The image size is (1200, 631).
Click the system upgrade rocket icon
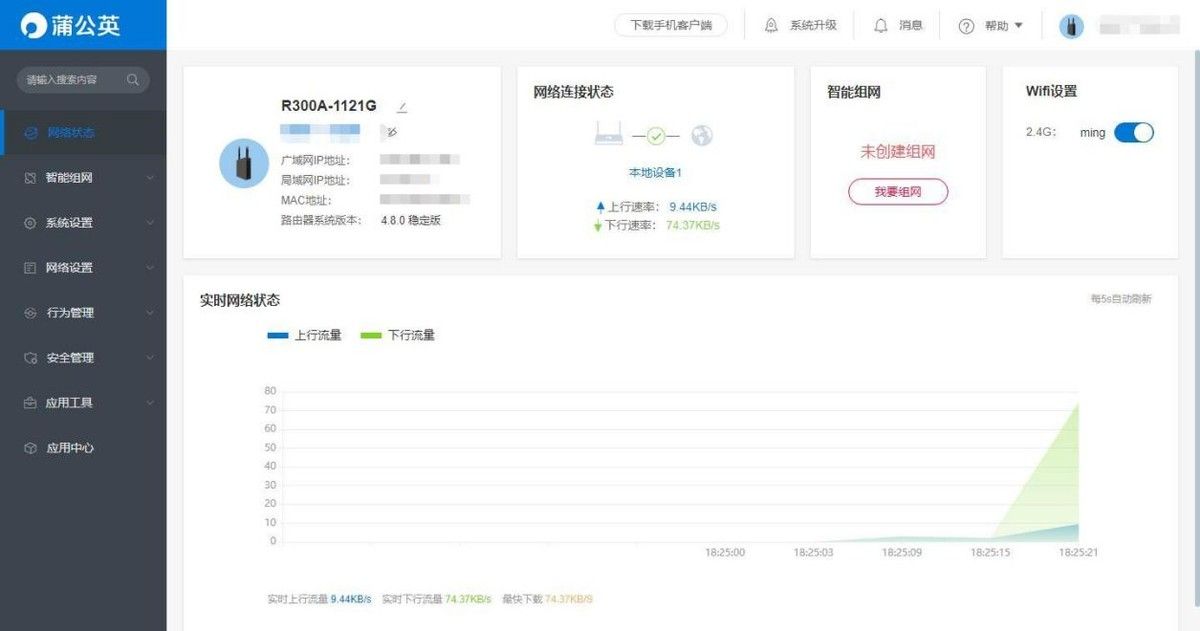coord(771,26)
